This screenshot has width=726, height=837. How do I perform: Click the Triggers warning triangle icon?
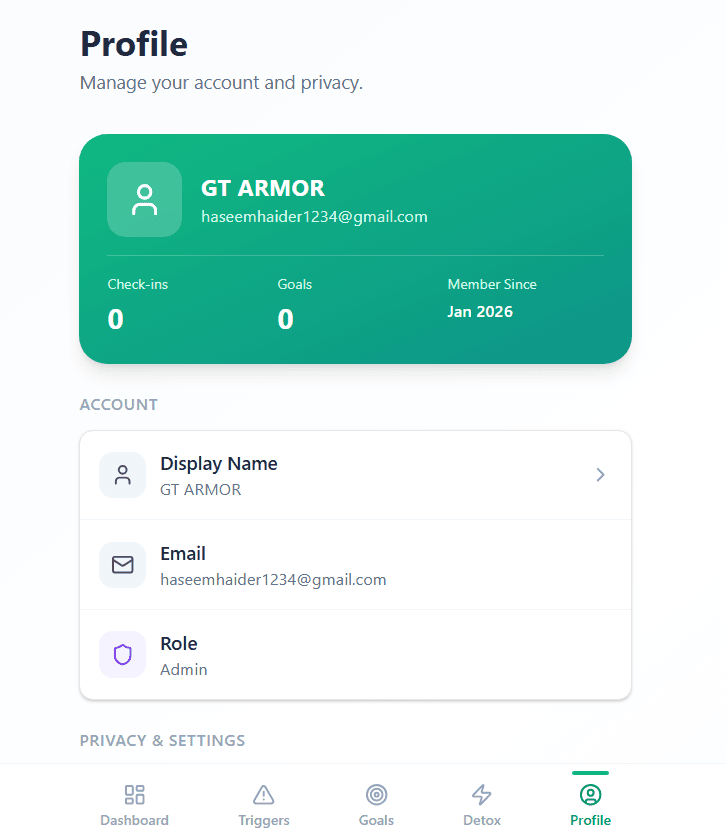pyautogui.click(x=264, y=795)
